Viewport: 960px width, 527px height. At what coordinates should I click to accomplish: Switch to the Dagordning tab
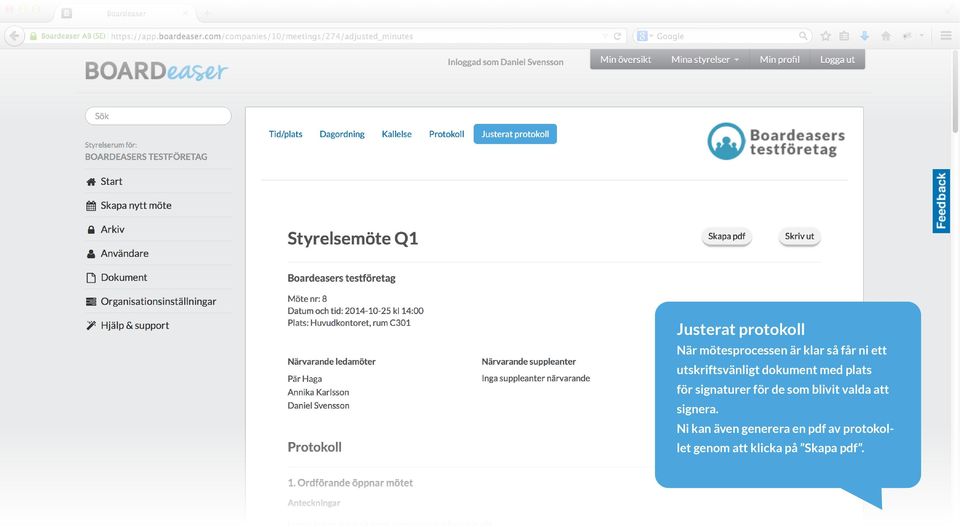342,134
